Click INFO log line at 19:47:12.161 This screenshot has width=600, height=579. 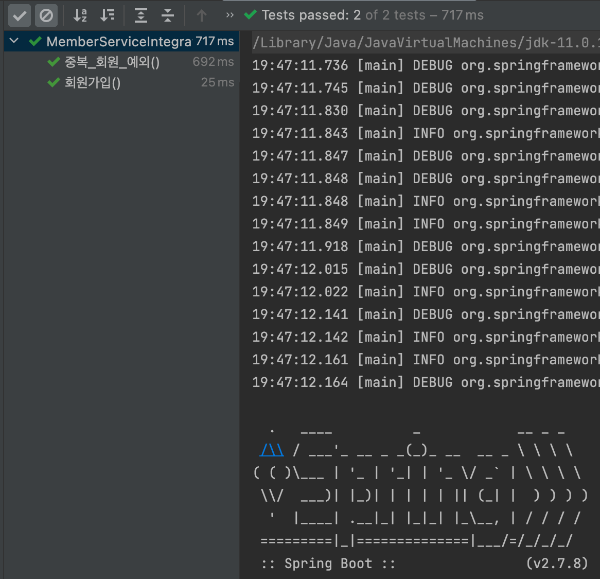(x=426, y=360)
